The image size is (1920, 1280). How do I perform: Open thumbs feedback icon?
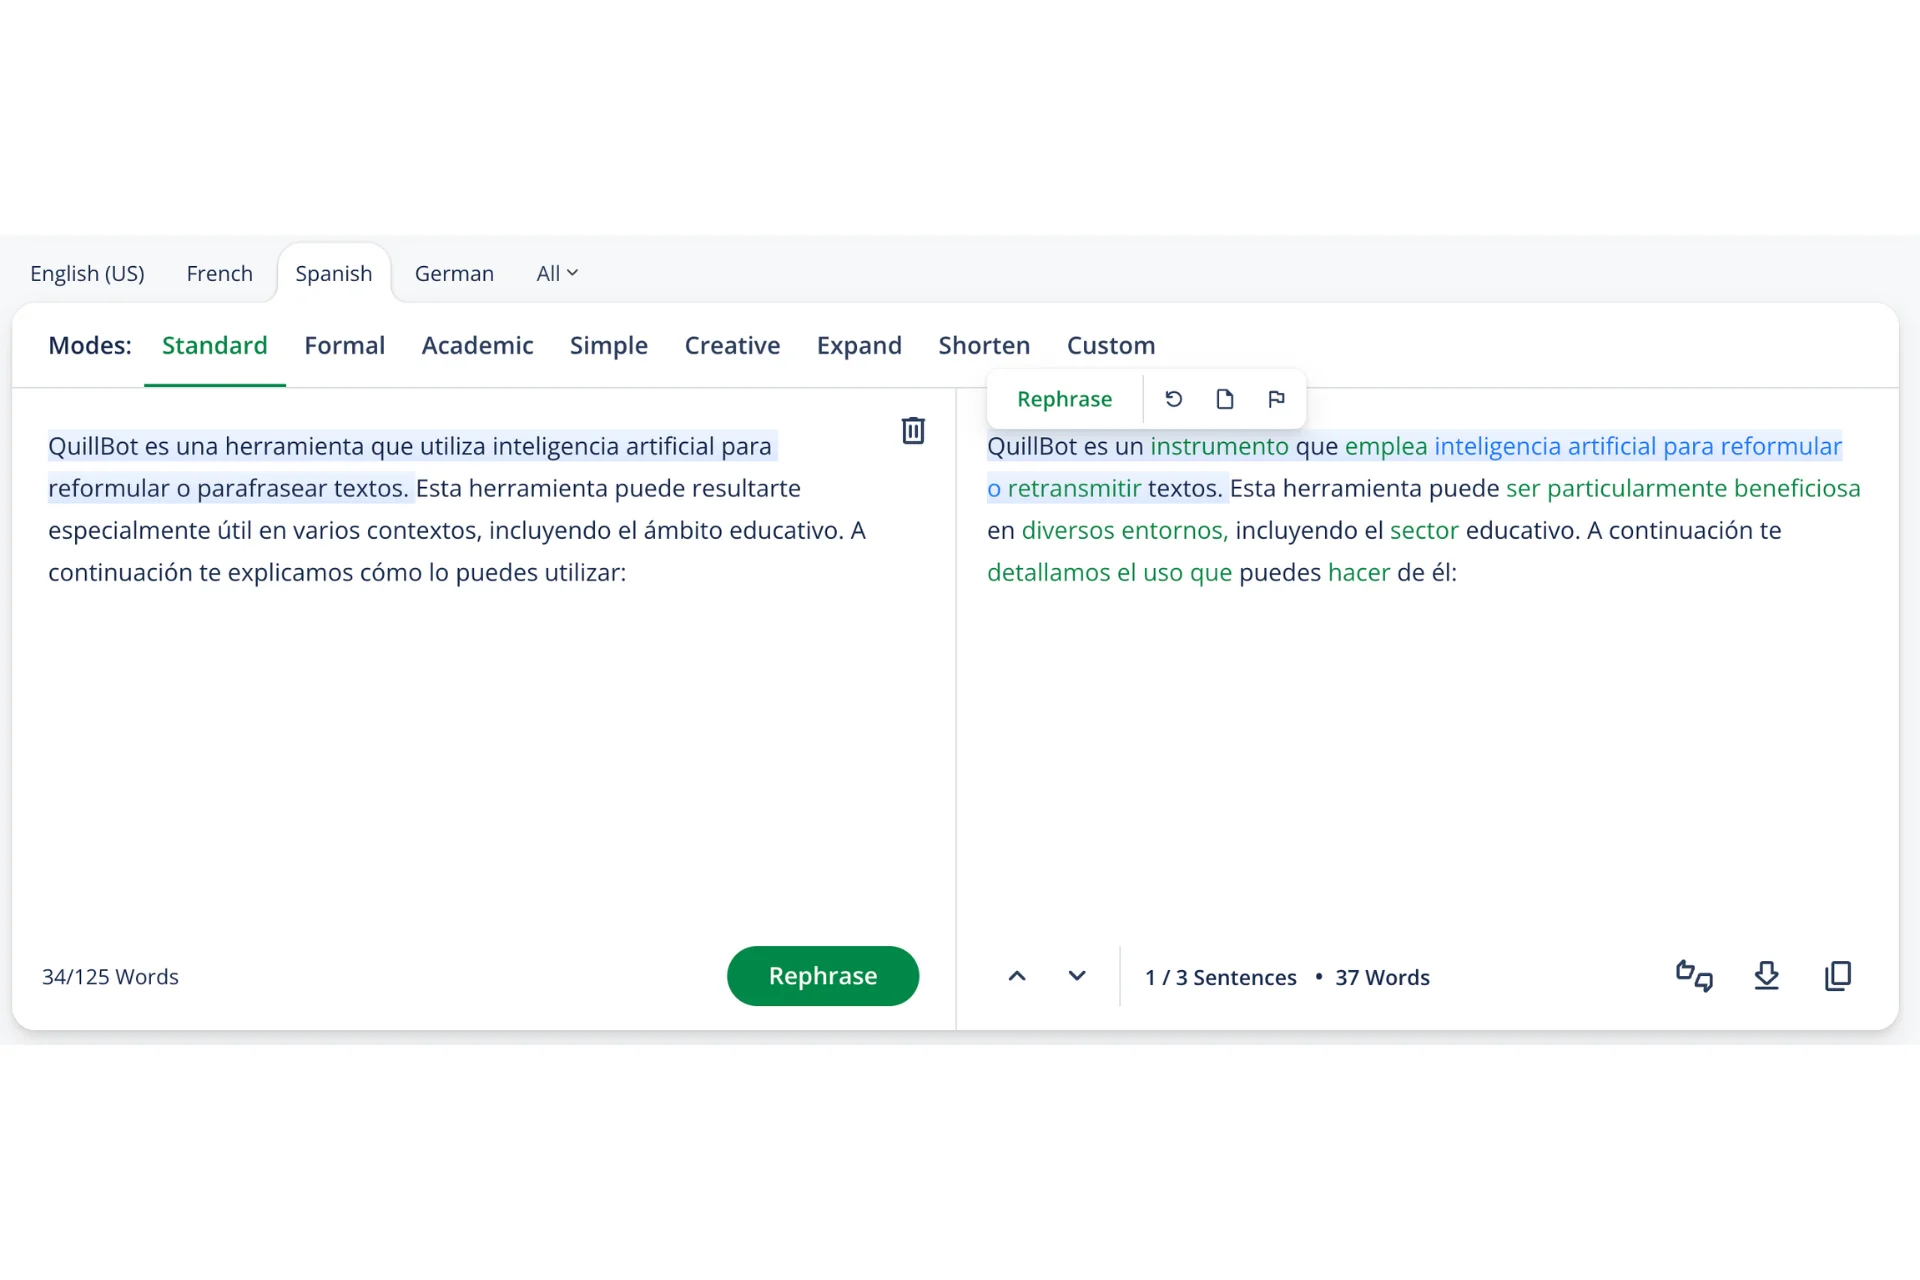pyautogui.click(x=1694, y=976)
